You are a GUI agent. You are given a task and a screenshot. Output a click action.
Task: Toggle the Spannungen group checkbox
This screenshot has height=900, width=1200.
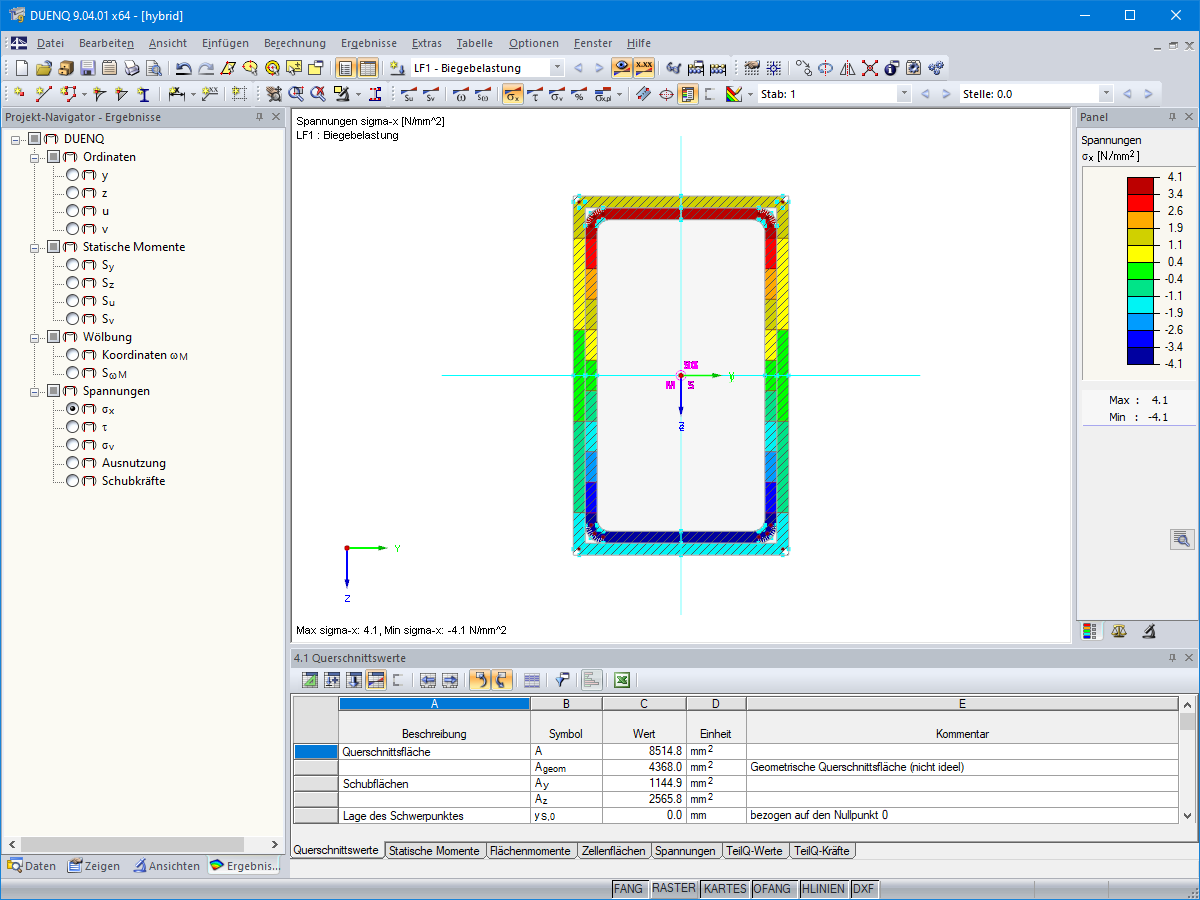tap(54, 391)
